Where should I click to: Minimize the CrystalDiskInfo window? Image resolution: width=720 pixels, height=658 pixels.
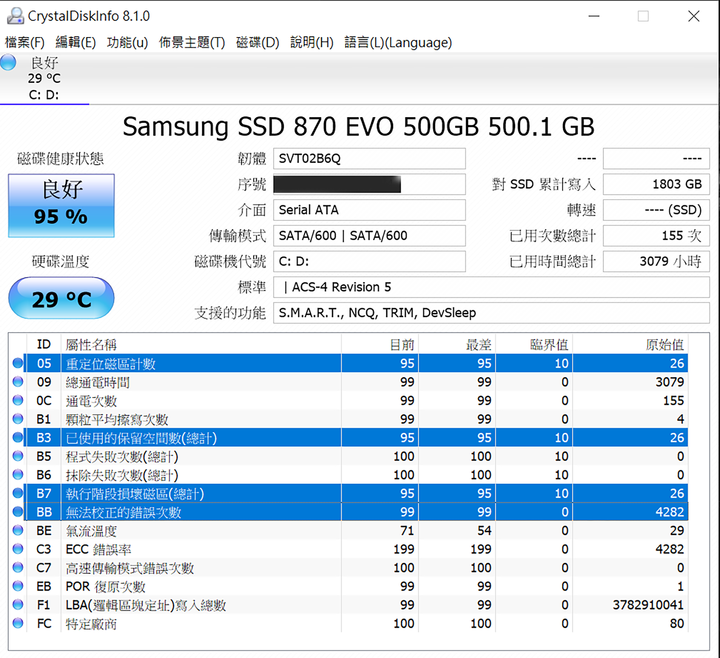point(594,16)
